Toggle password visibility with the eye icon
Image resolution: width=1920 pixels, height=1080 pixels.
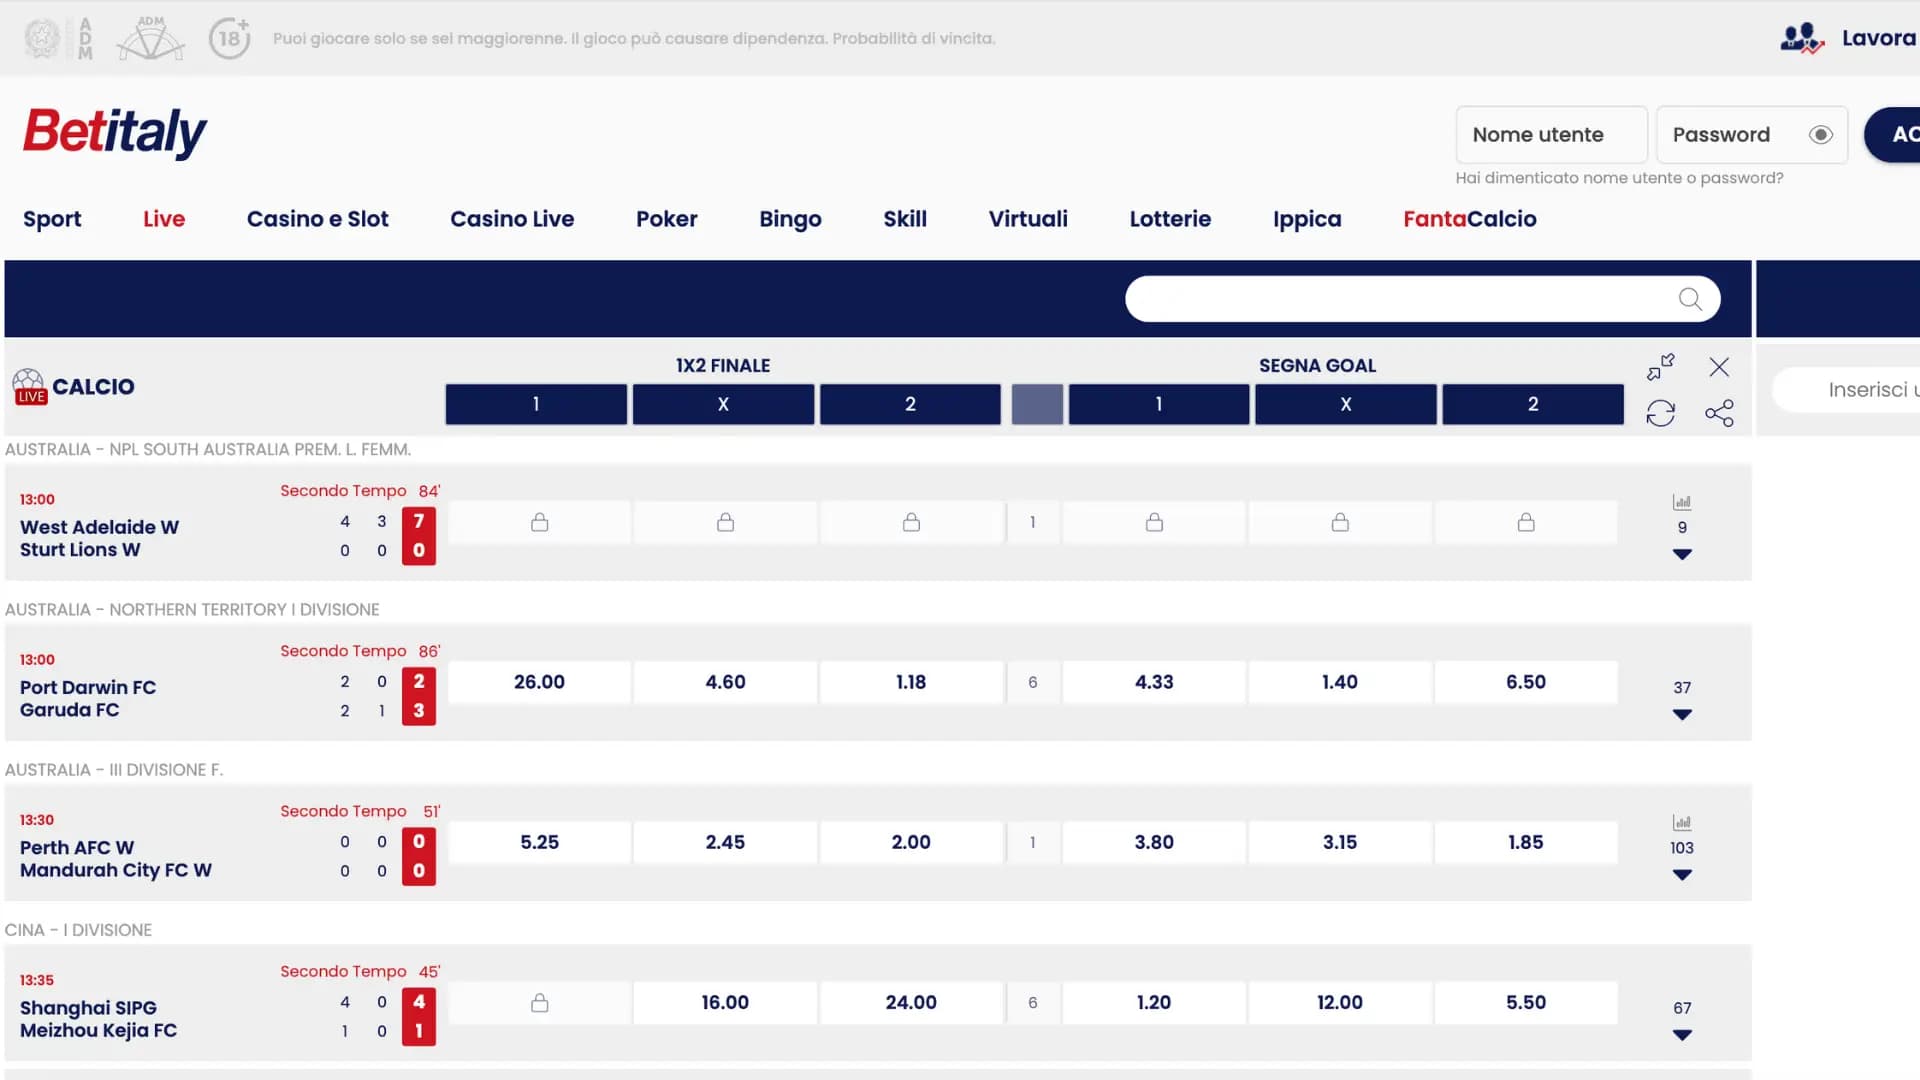point(1820,134)
